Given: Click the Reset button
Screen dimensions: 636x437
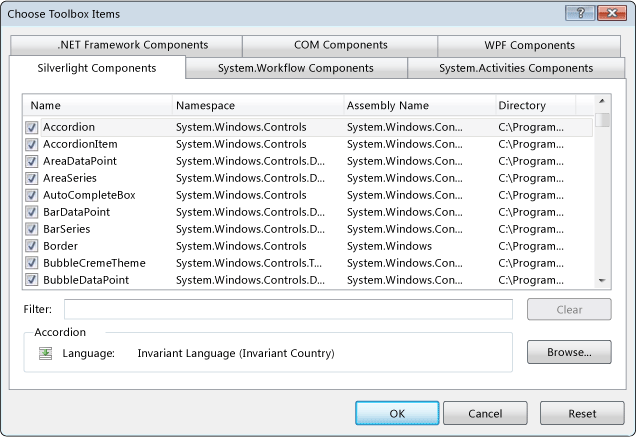Looking at the screenshot, I should pyautogui.click(x=582, y=413).
